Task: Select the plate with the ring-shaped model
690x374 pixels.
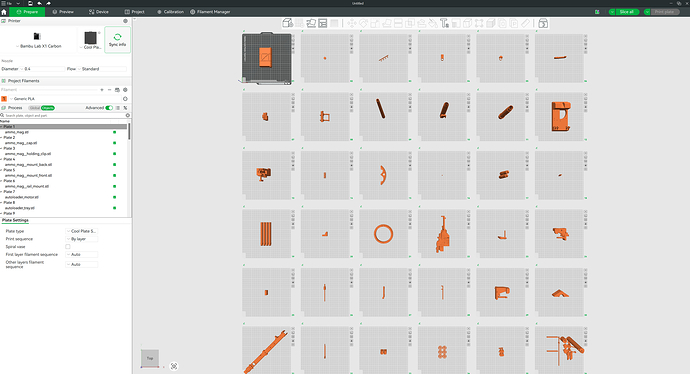Action: 383,234
